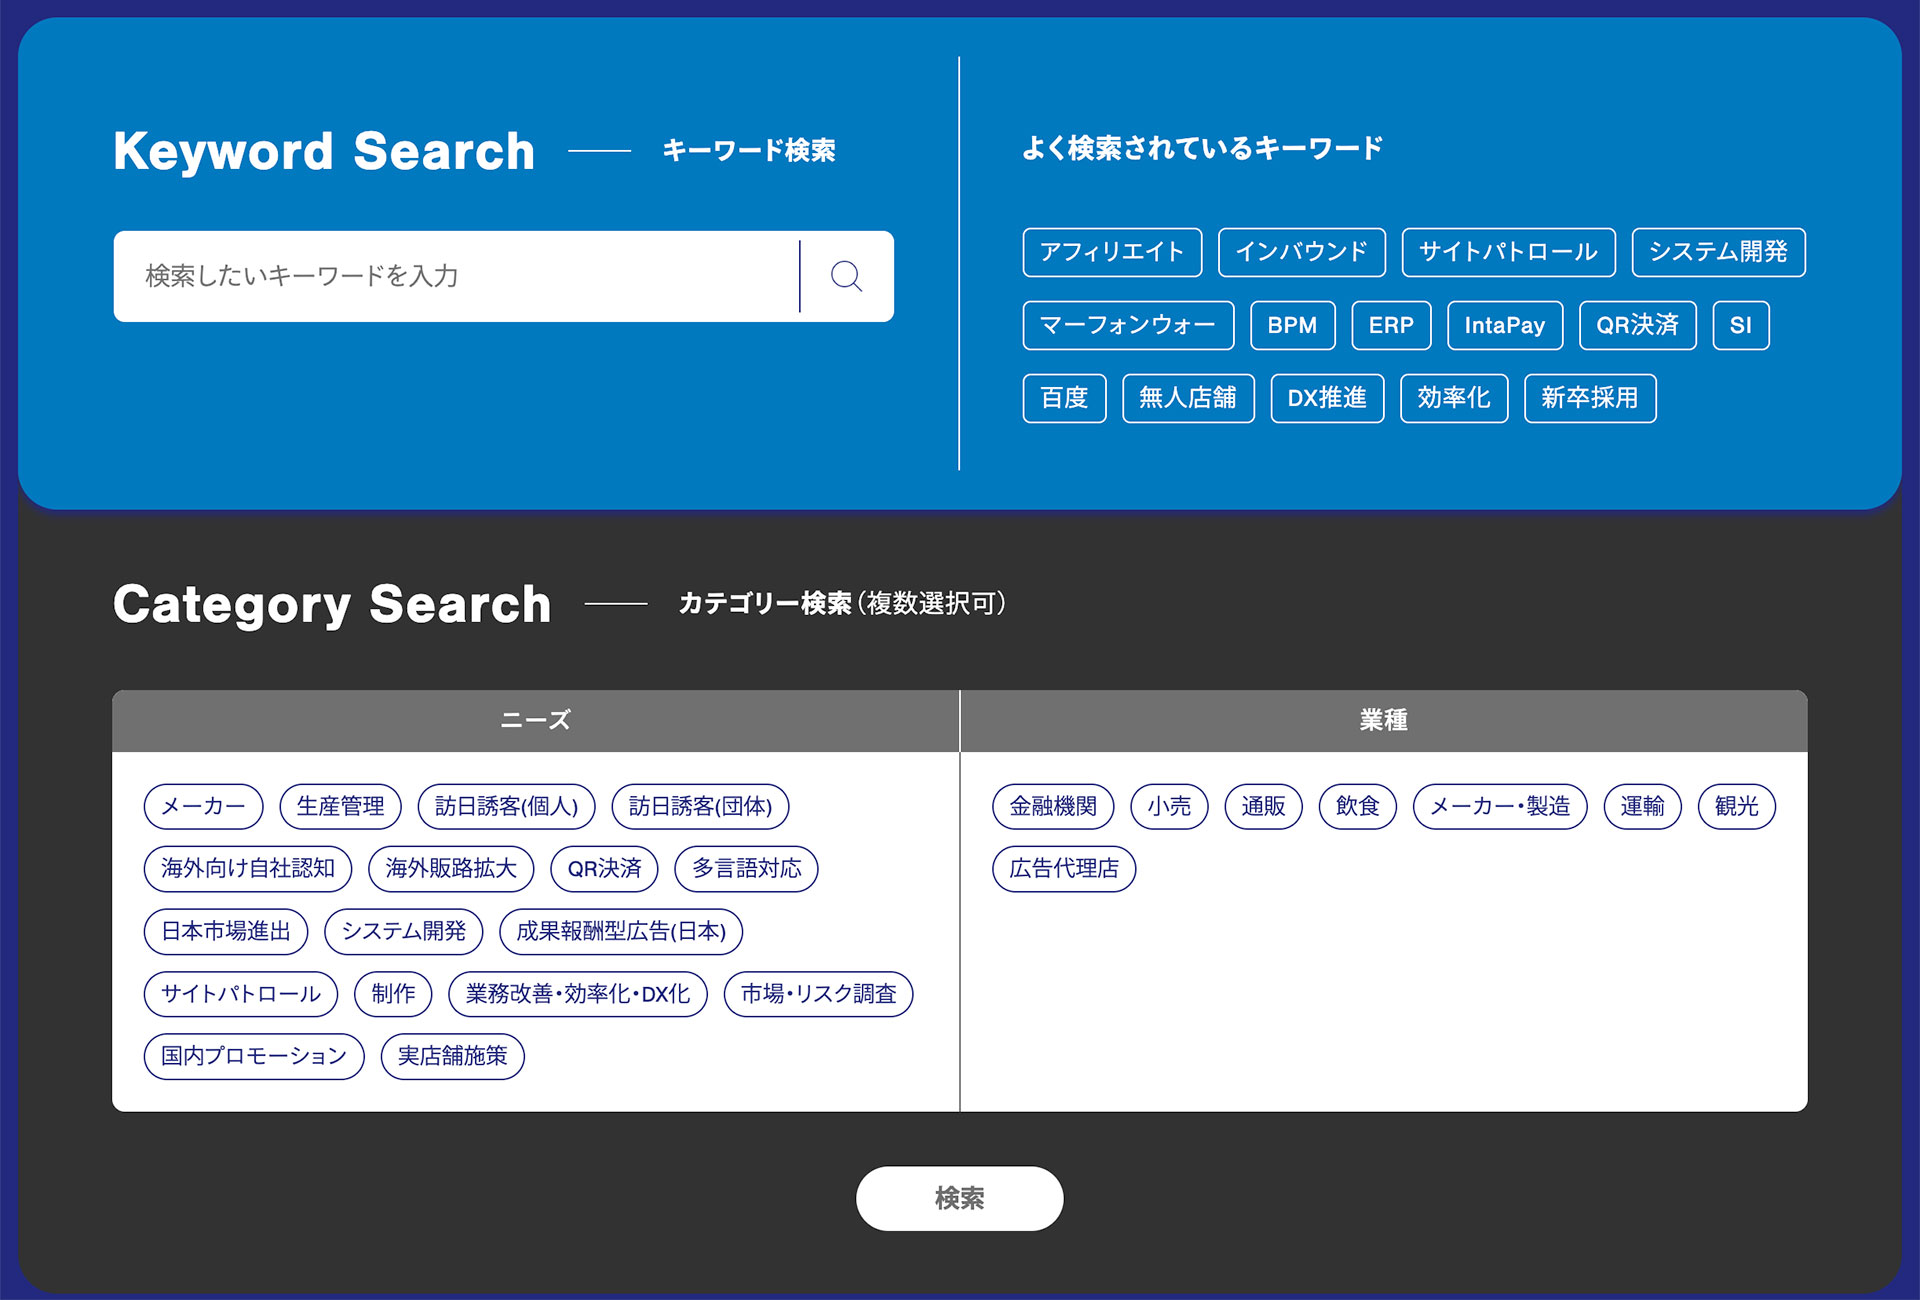Choose the DX推進 keyword tag

coord(1326,398)
